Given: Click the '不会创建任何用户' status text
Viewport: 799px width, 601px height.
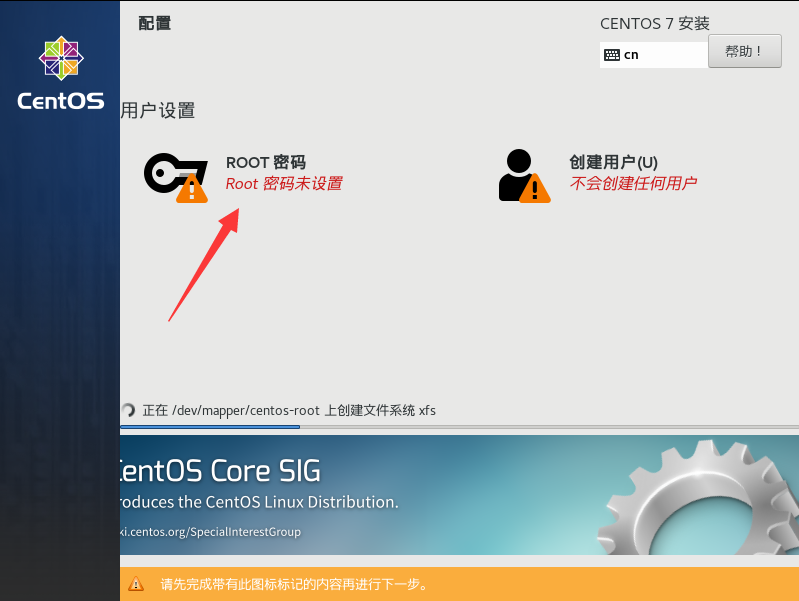Looking at the screenshot, I should coord(633,183).
